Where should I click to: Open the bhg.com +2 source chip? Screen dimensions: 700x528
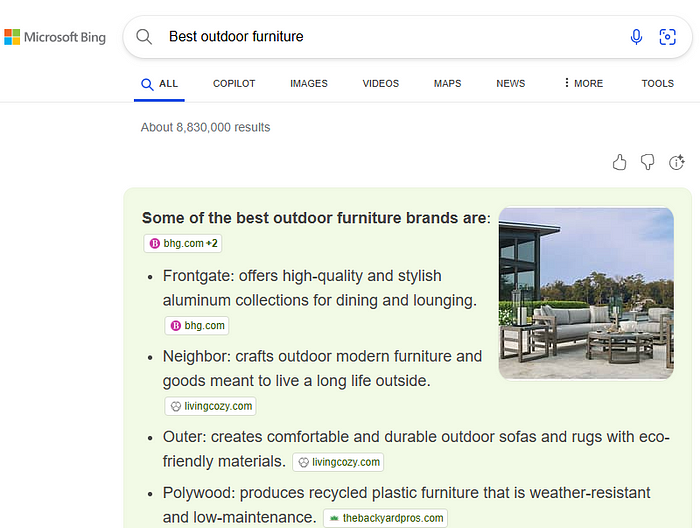(x=183, y=243)
